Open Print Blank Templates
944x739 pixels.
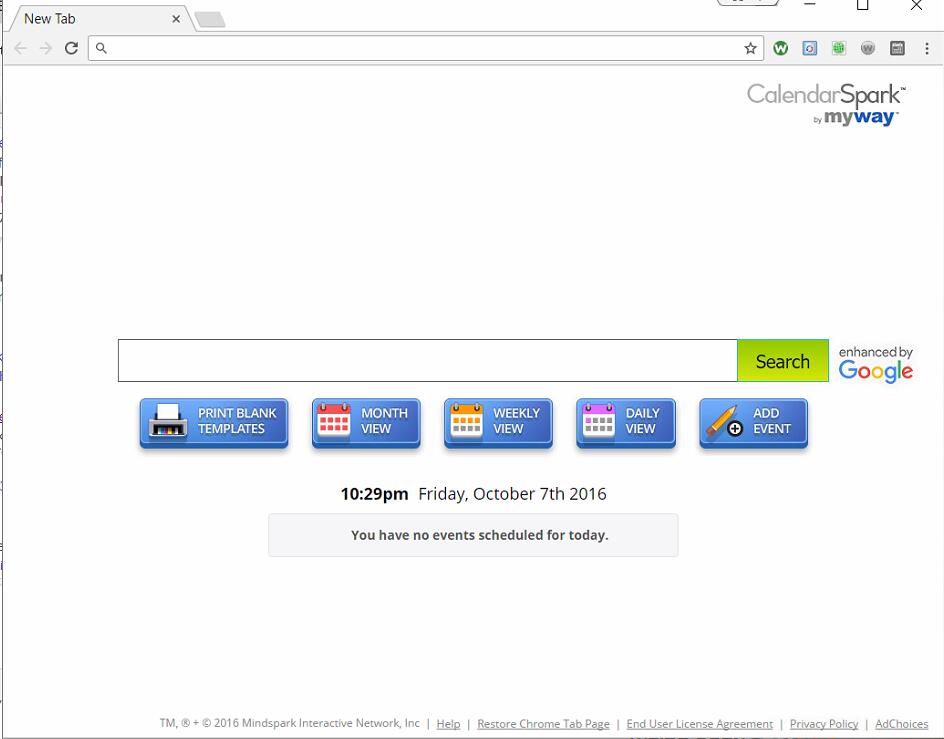pos(214,423)
